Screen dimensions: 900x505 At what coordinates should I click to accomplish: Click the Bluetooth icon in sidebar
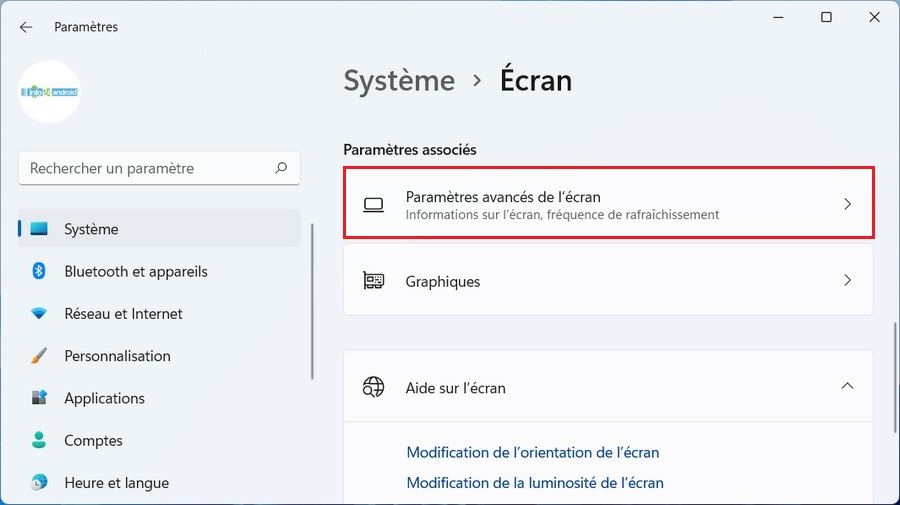(x=40, y=271)
